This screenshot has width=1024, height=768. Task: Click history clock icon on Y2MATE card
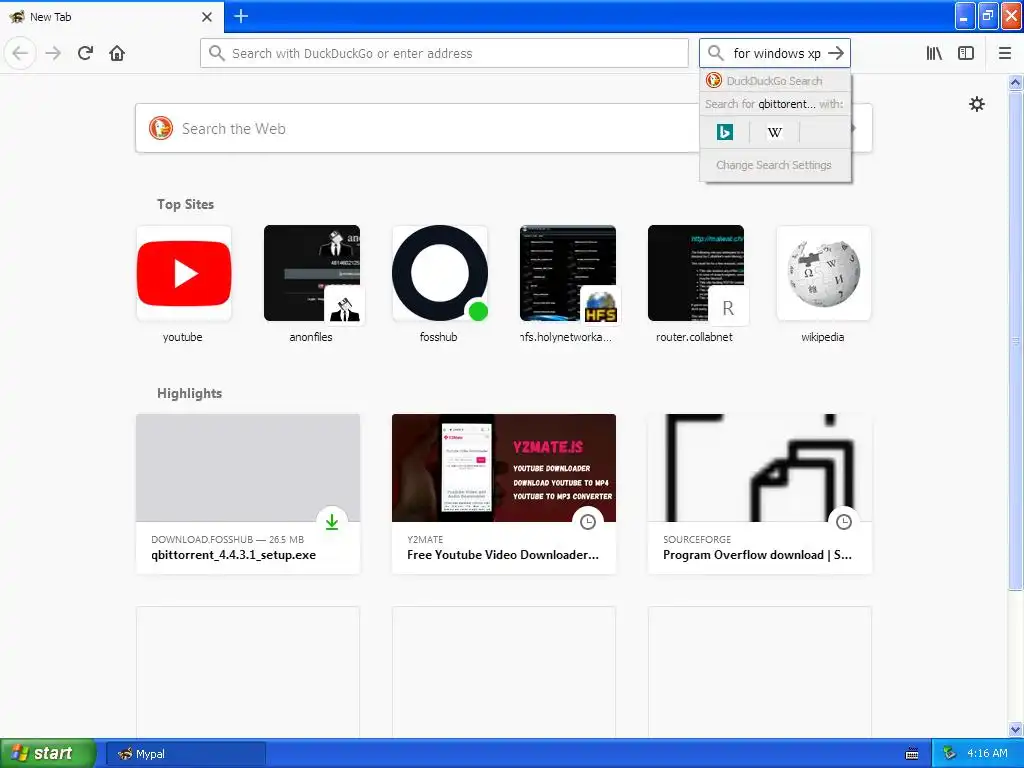coord(588,521)
